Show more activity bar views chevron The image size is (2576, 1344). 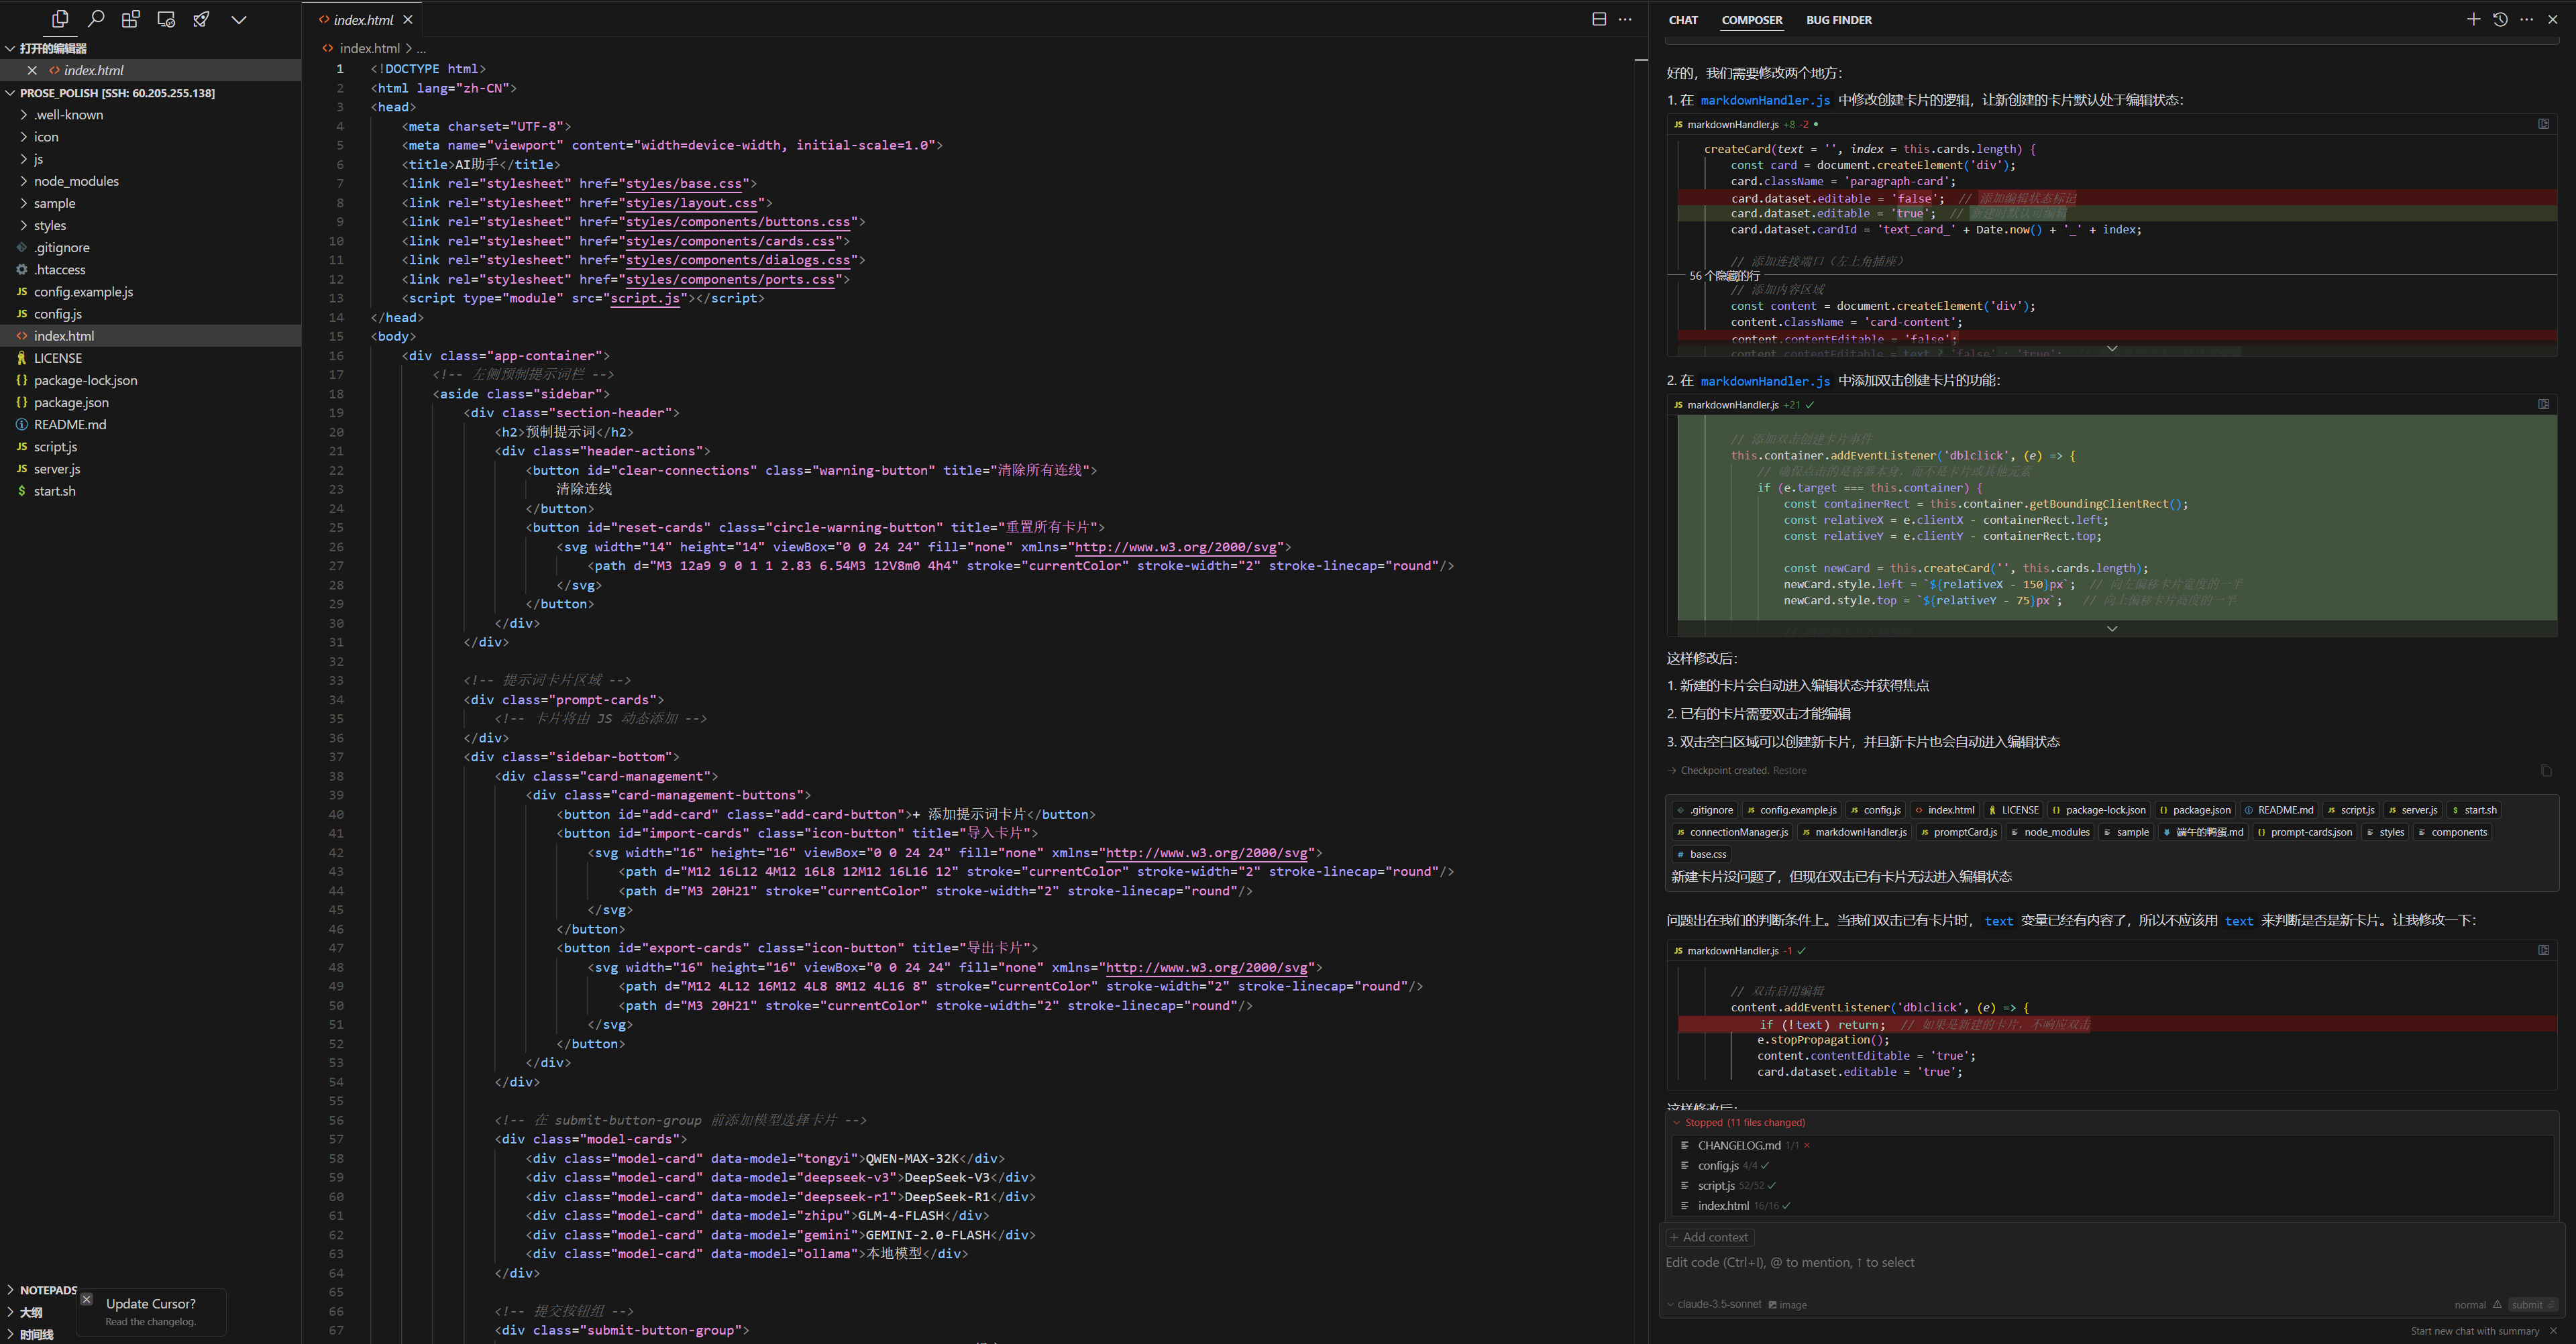(x=238, y=19)
